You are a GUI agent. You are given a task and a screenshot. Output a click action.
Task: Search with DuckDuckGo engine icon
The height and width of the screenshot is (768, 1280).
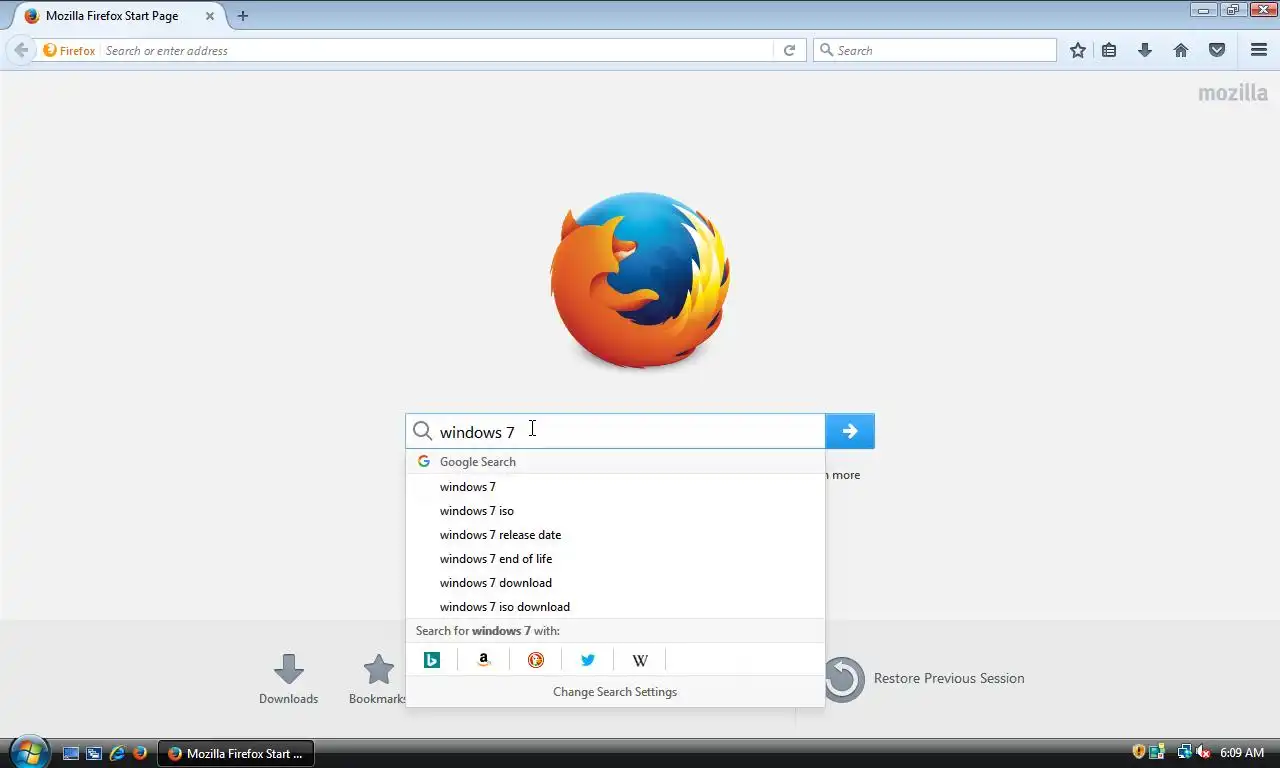pyautogui.click(x=536, y=660)
